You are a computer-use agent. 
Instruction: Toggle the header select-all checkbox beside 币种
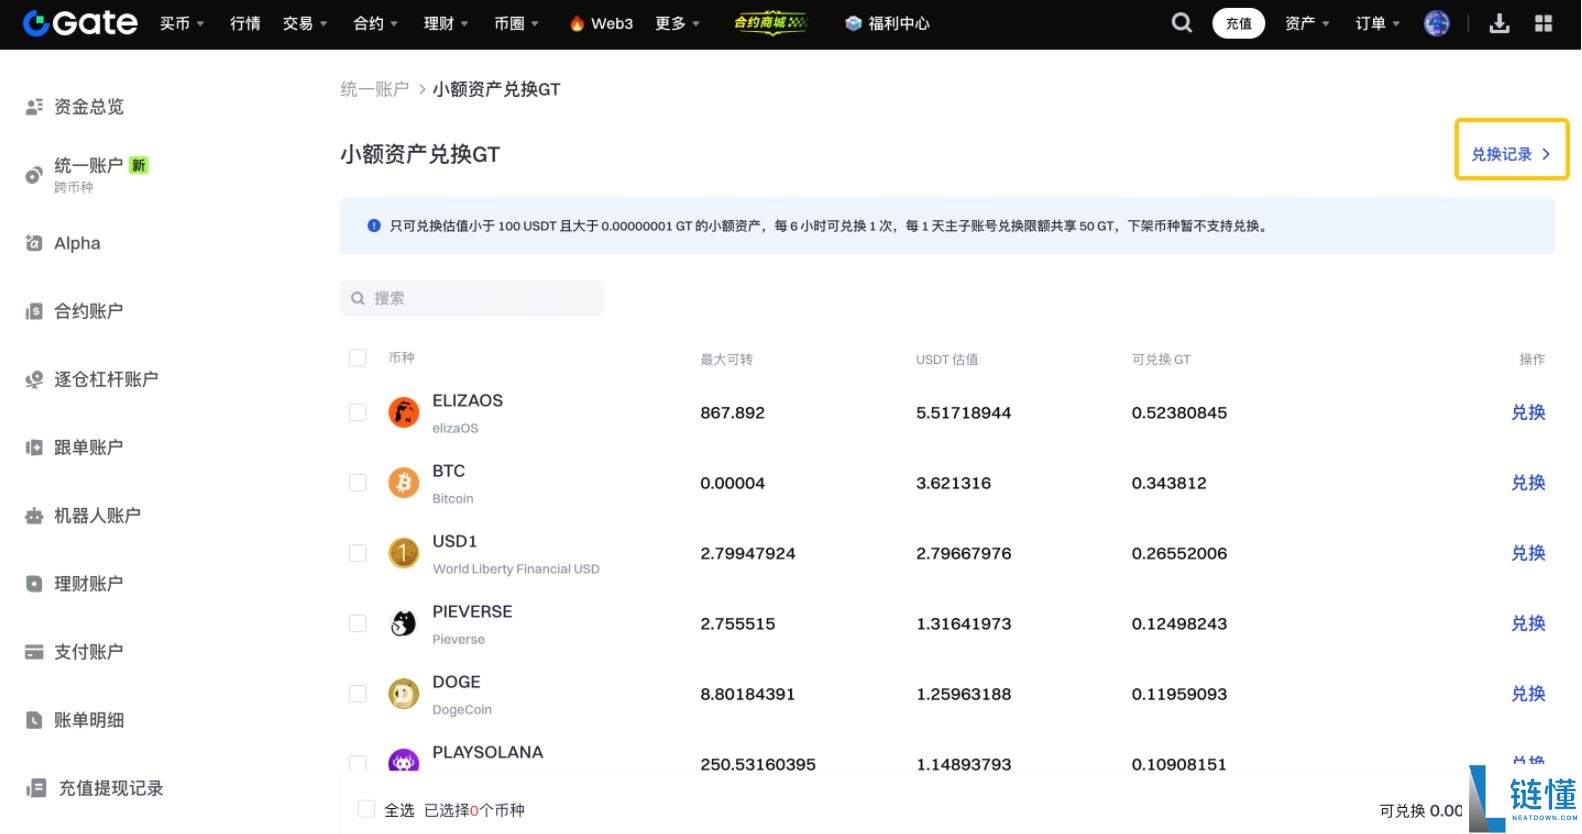coord(357,358)
